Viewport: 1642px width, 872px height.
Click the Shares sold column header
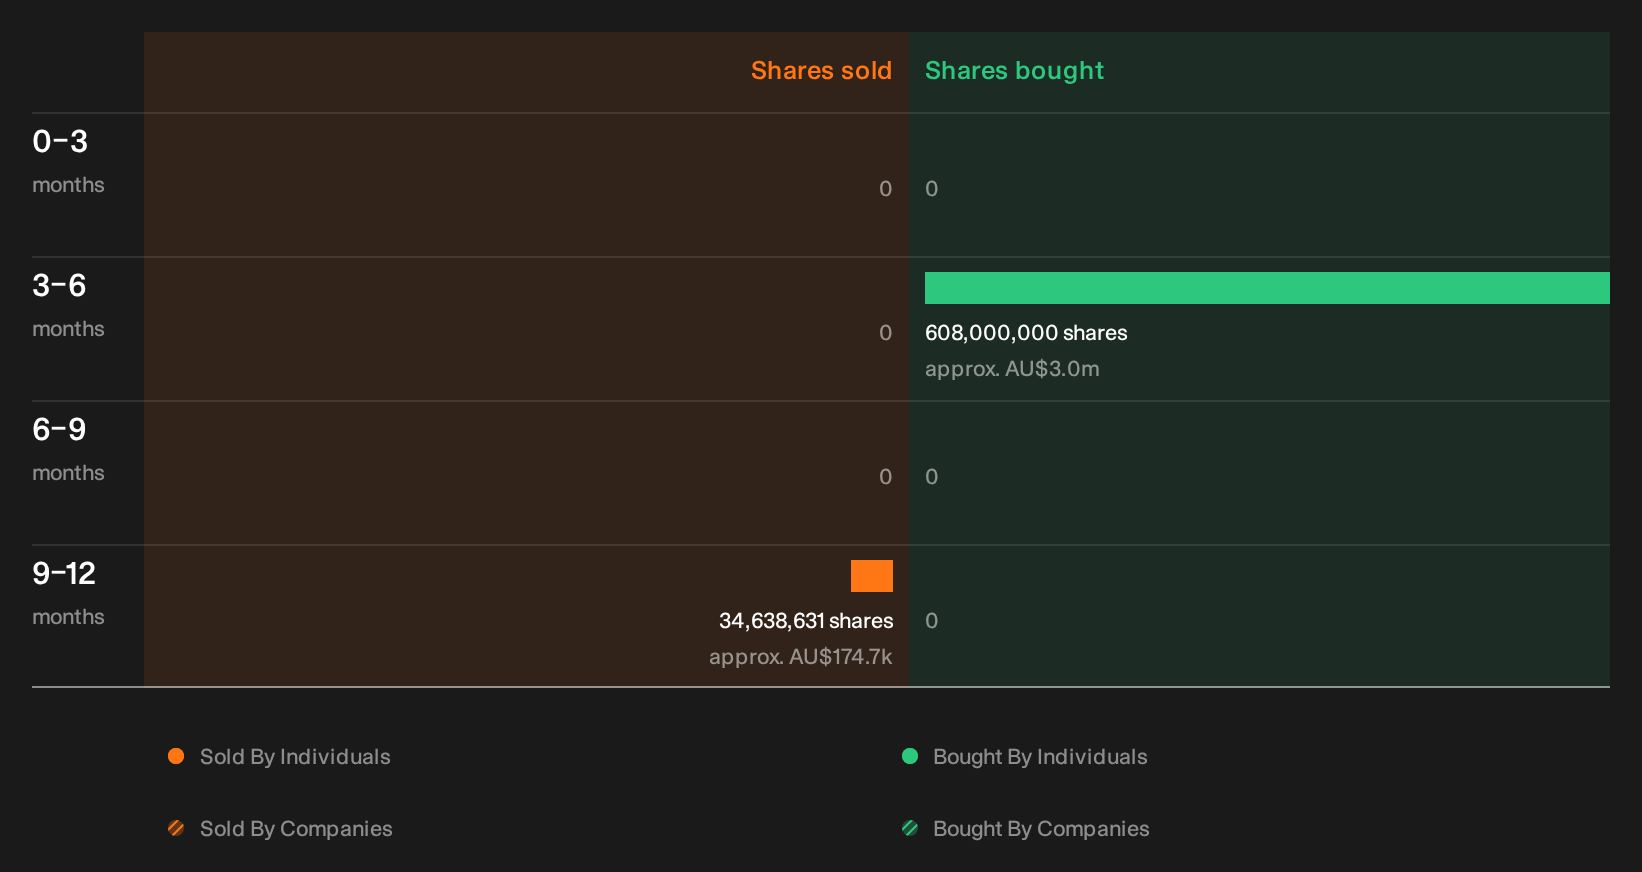point(821,71)
